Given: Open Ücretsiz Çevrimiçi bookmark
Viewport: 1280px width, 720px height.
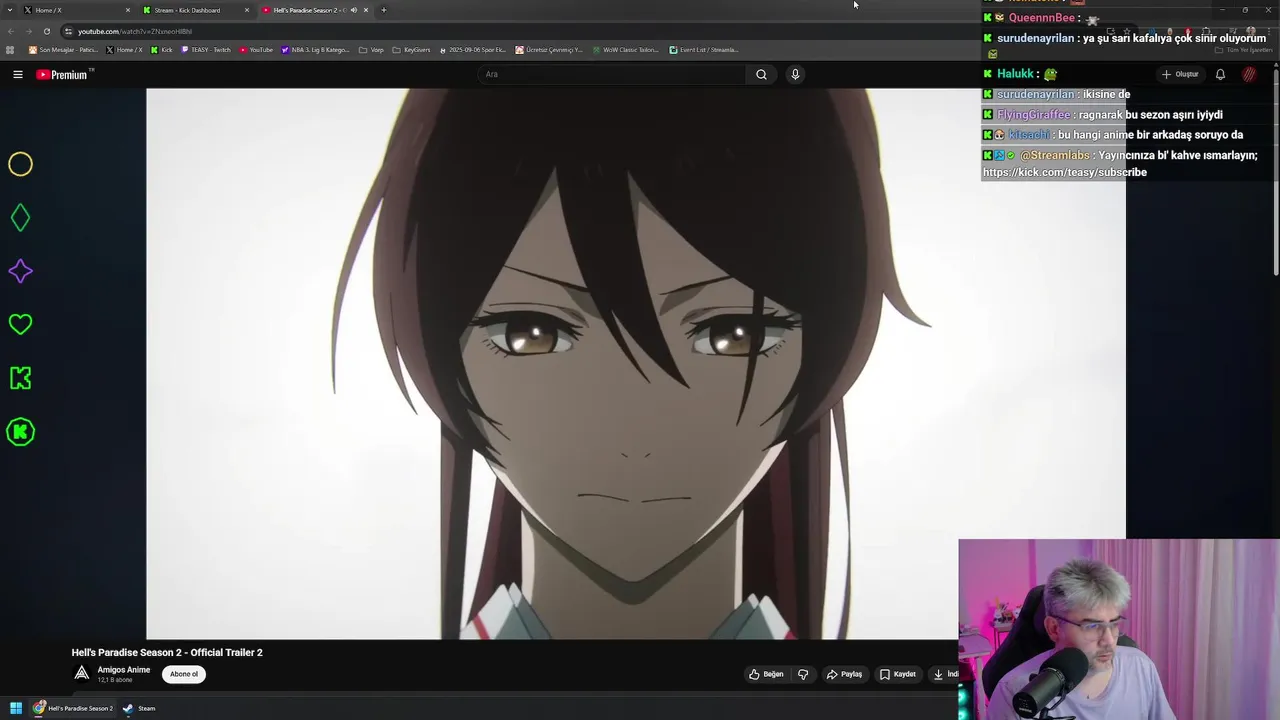Looking at the screenshot, I should (549, 50).
